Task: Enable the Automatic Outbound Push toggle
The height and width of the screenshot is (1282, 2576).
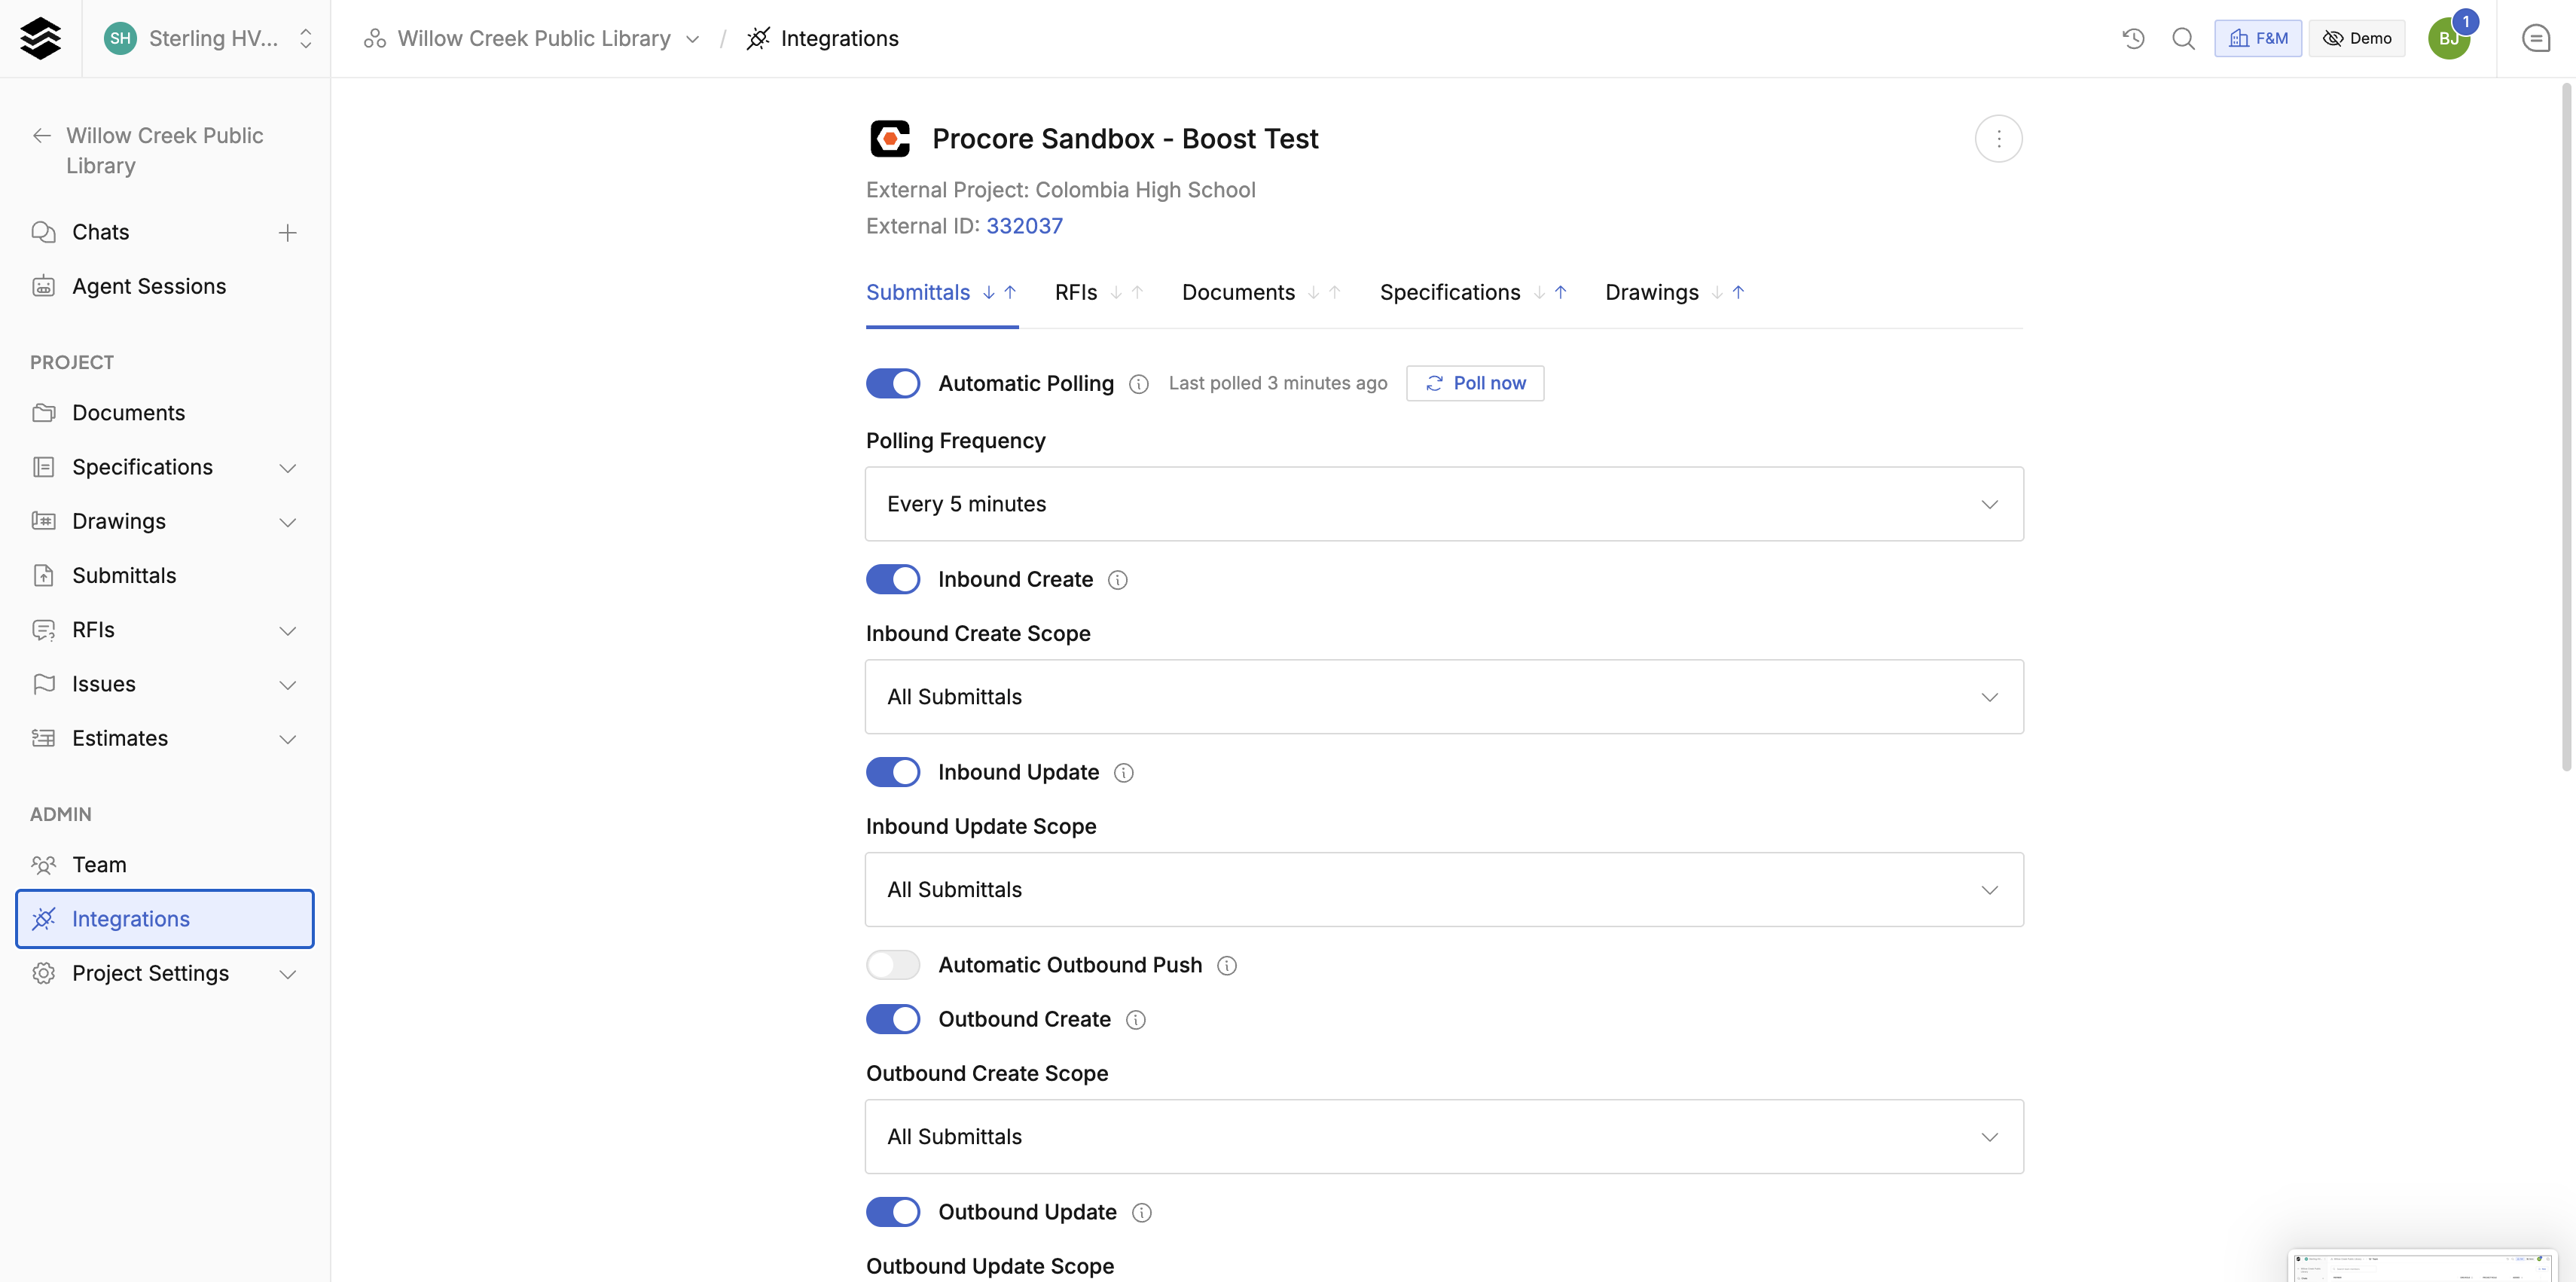Action: pyautogui.click(x=892, y=965)
